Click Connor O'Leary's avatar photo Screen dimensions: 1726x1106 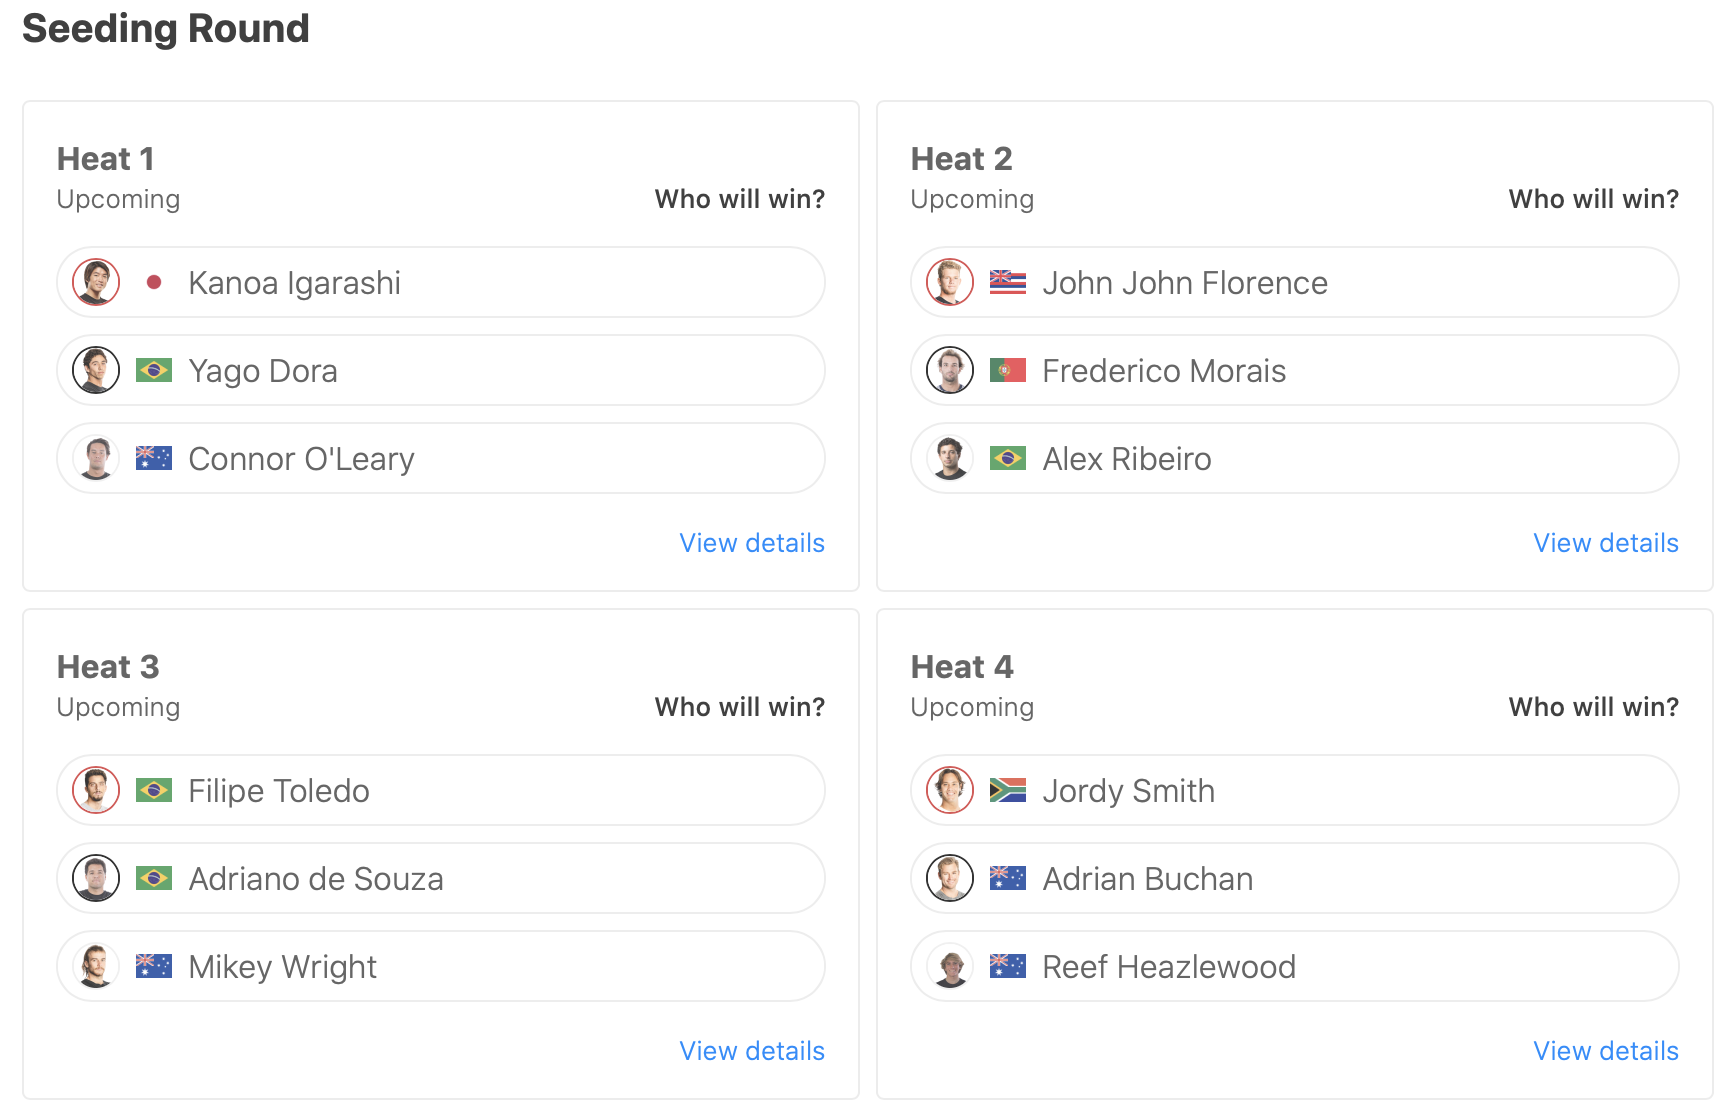(x=96, y=459)
